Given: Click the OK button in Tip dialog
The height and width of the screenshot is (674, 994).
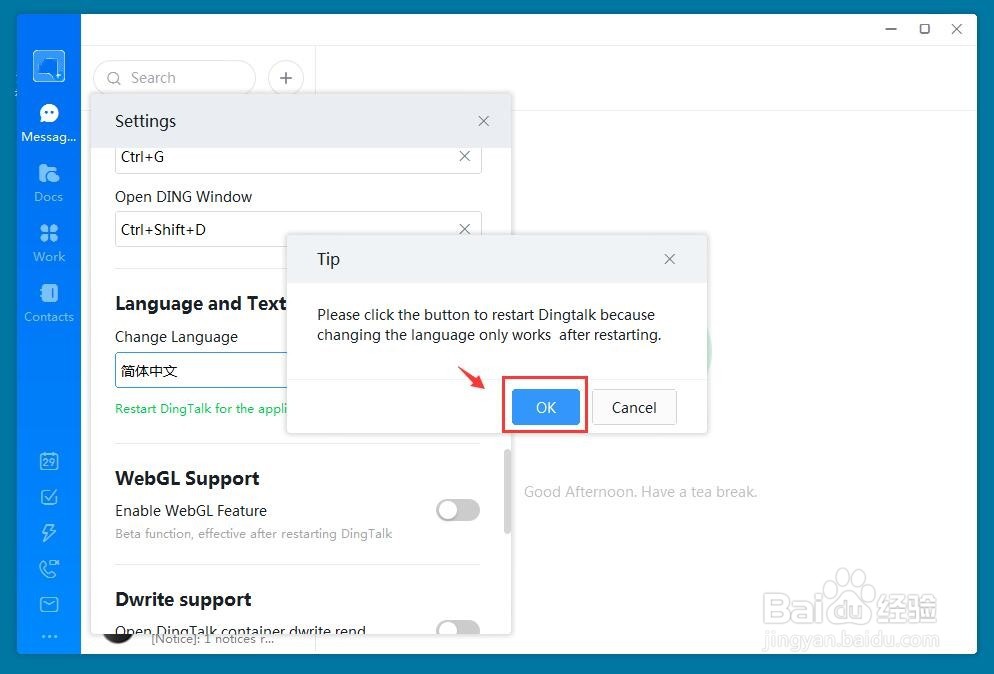Looking at the screenshot, I should point(546,407).
